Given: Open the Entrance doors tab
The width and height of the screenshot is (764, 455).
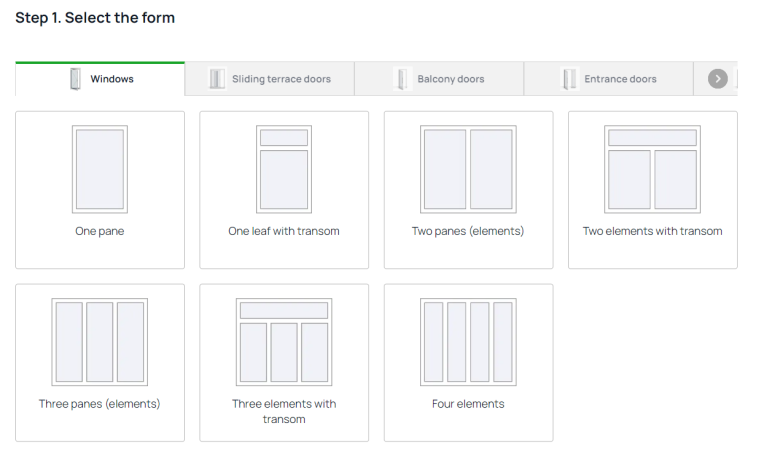Looking at the screenshot, I should [620, 79].
